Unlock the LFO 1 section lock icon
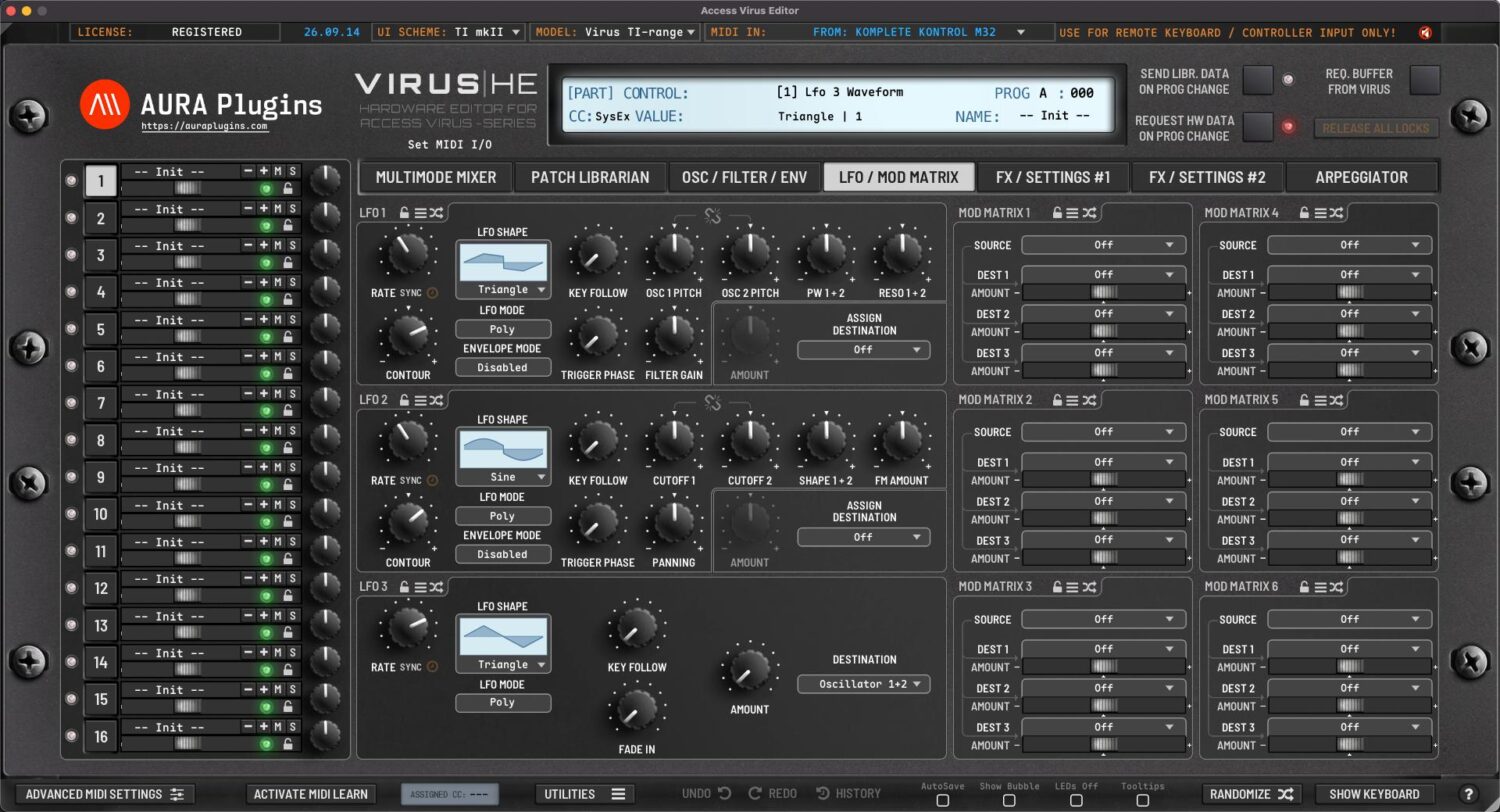The height and width of the screenshot is (812, 1500). [x=404, y=213]
